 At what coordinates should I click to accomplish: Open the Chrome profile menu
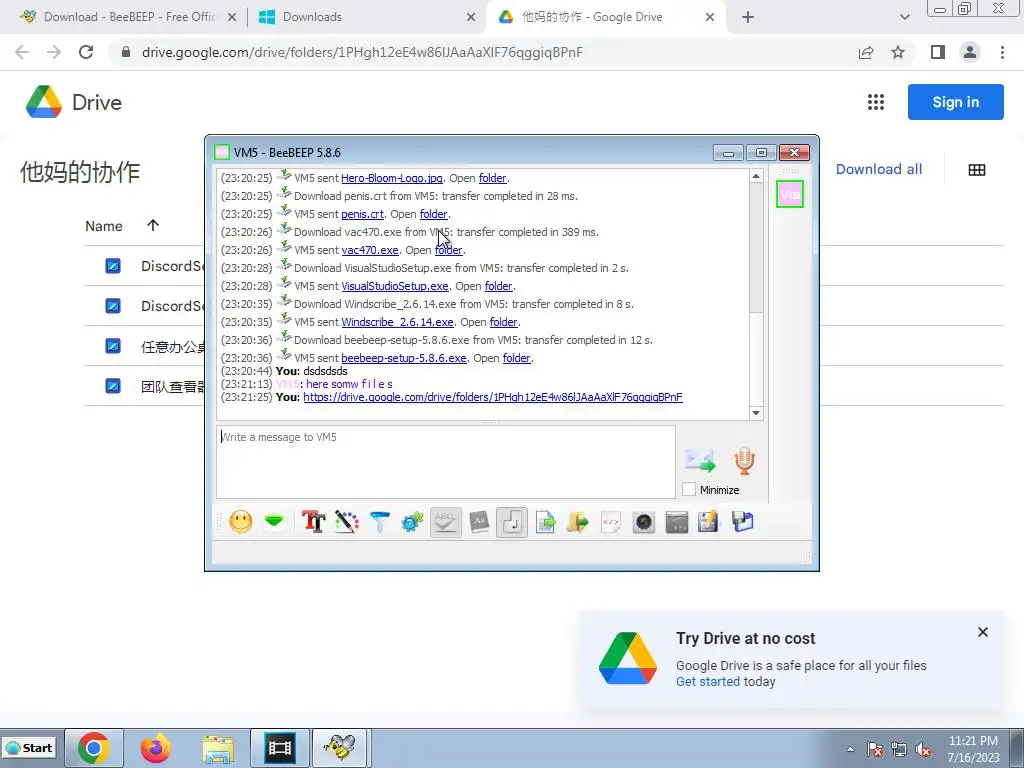(970, 52)
